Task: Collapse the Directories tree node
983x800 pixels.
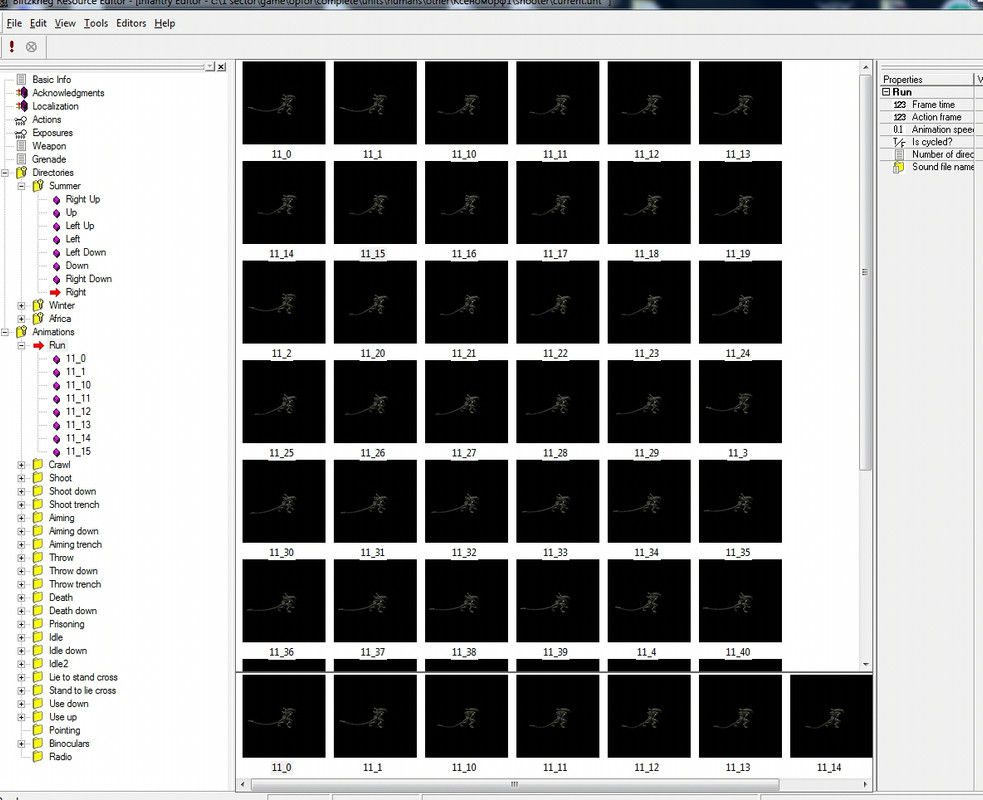Action: [5, 172]
